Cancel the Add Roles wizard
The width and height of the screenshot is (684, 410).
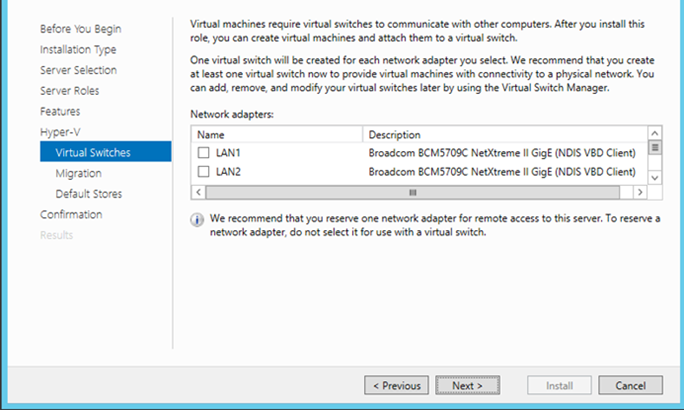pos(630,386)
